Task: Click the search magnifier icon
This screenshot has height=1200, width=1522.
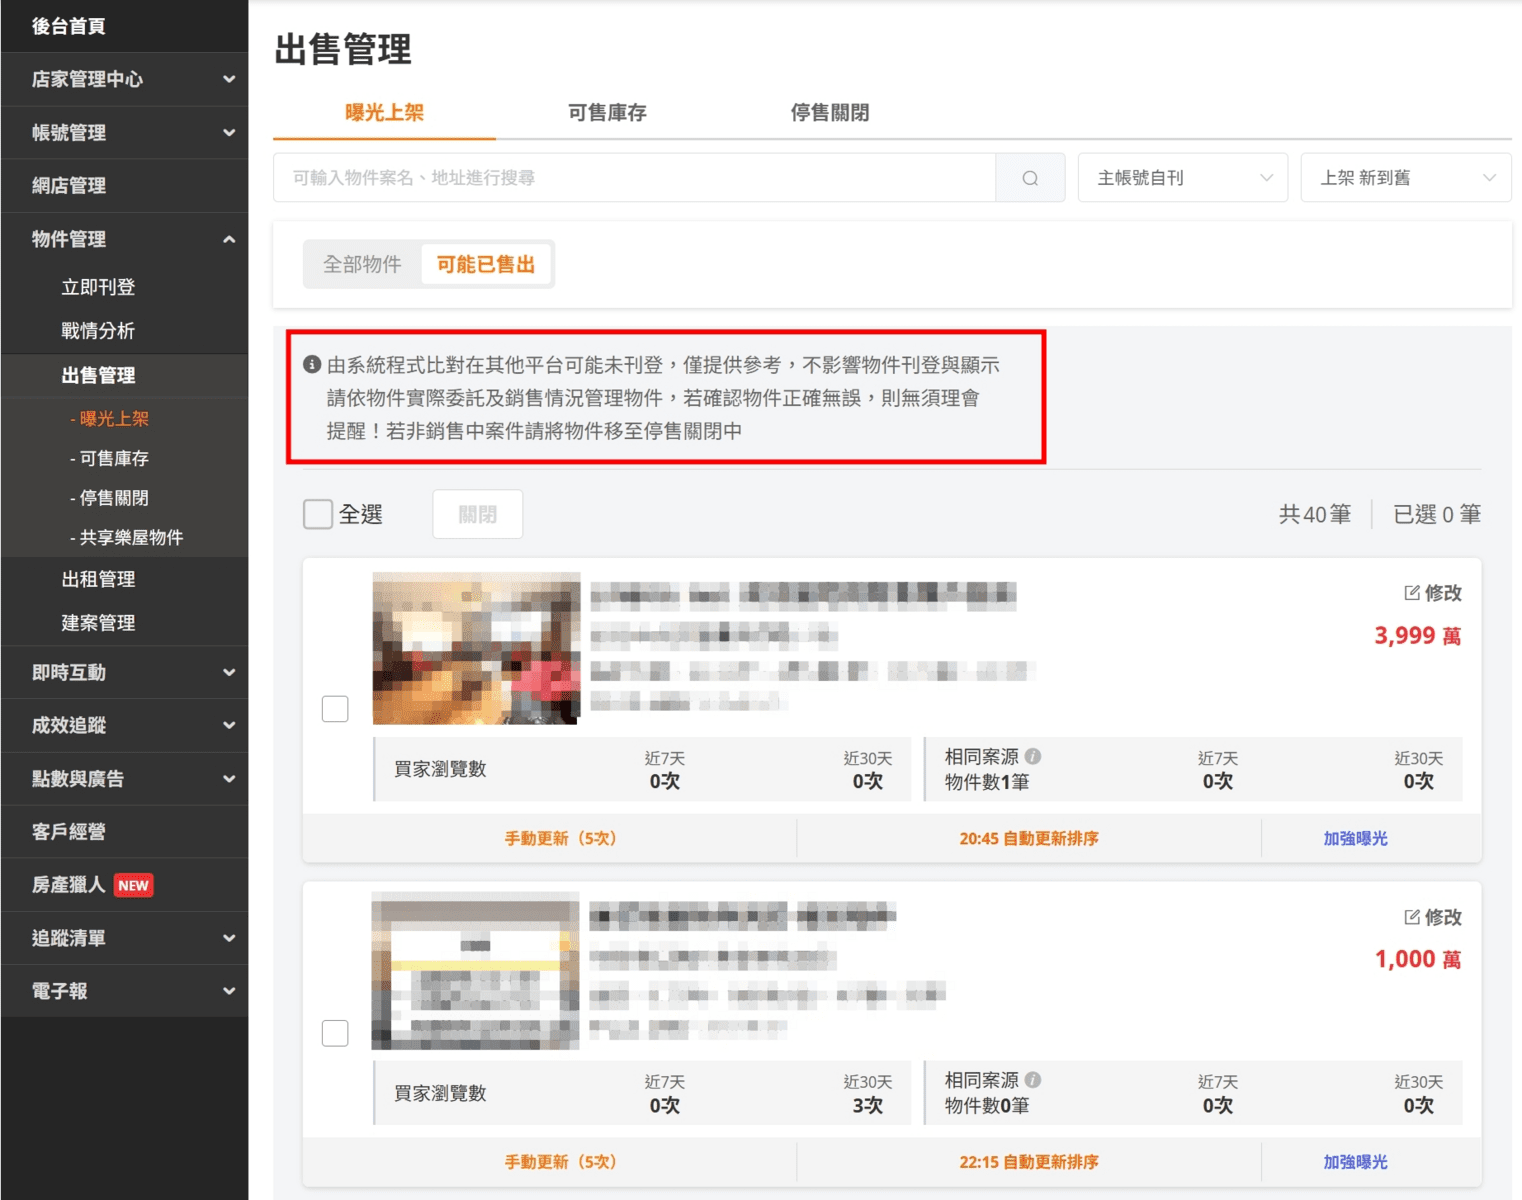Action: tap(1030, 178)
